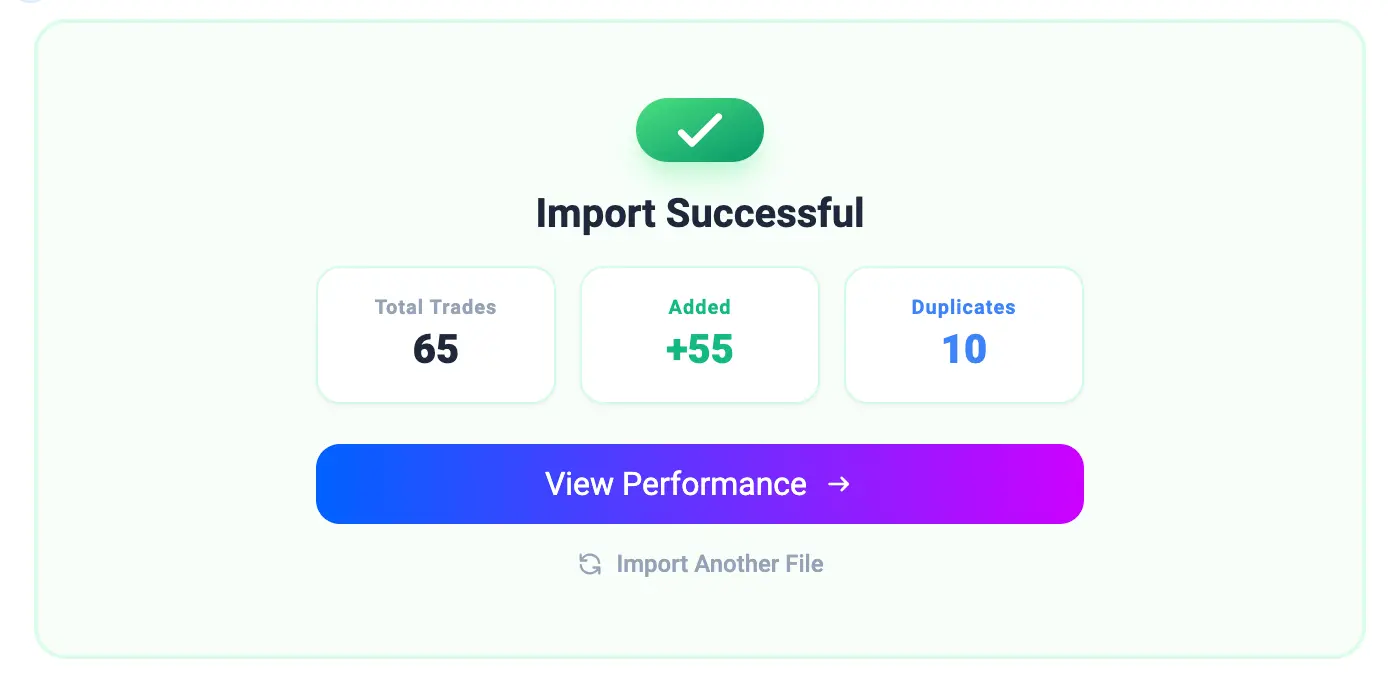Click the blue 10 duplicates count
The width and height of the screenshot is (1388, 674).
(963, 350)
